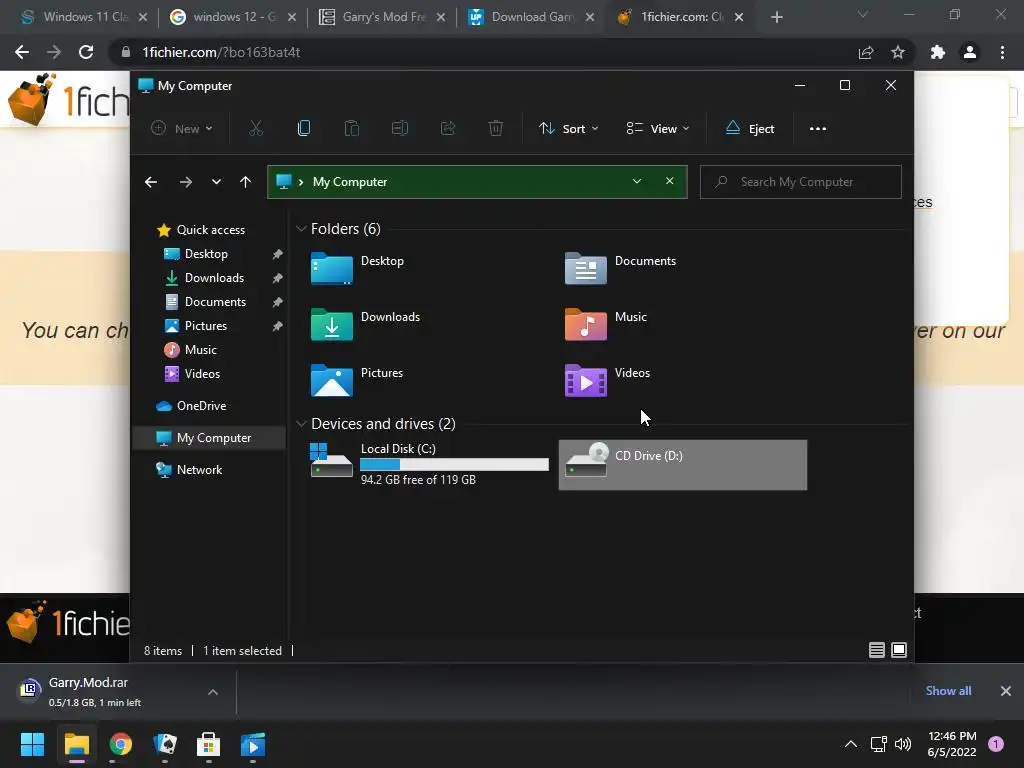1024x768 pixels.
Task: Reload the 1fichier page in Chrome
Action: [x=86, y=52]
